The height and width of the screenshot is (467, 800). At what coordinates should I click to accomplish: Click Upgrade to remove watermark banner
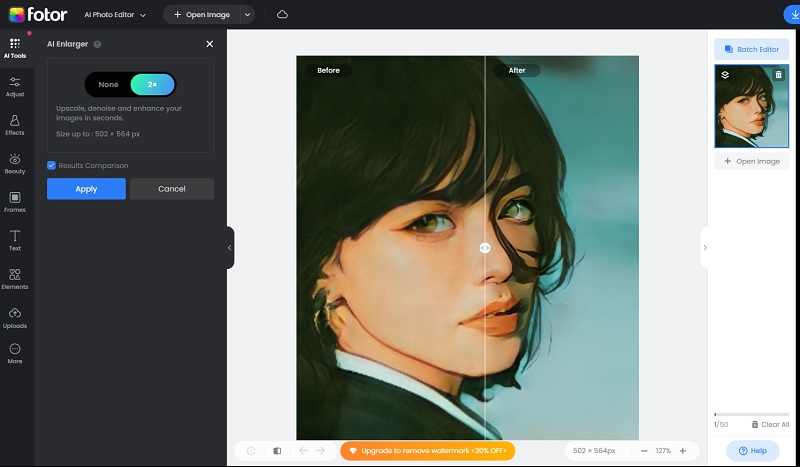[428, 451]
